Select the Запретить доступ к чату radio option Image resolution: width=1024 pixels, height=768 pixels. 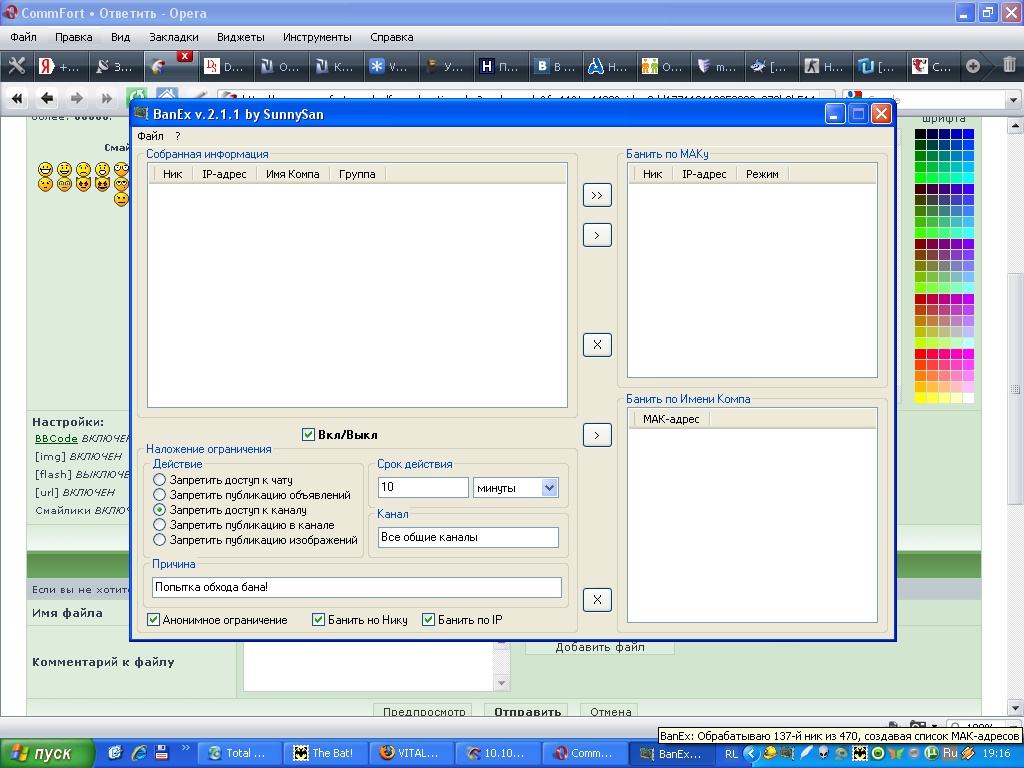pyautogui.click(x=160, y=480)
